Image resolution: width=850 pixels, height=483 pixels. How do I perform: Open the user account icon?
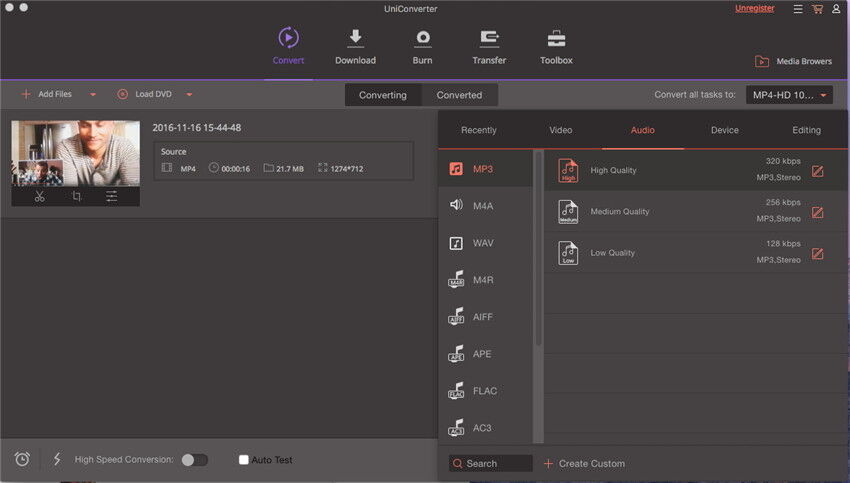836,9
